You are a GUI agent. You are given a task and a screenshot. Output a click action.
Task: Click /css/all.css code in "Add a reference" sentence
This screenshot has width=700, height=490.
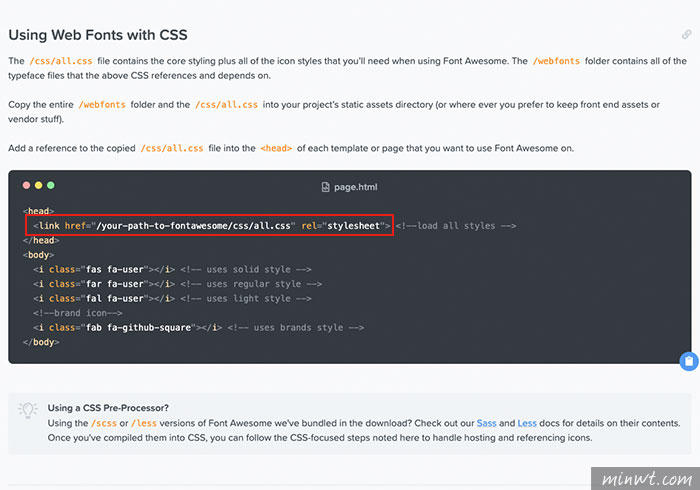pos(172,148)
